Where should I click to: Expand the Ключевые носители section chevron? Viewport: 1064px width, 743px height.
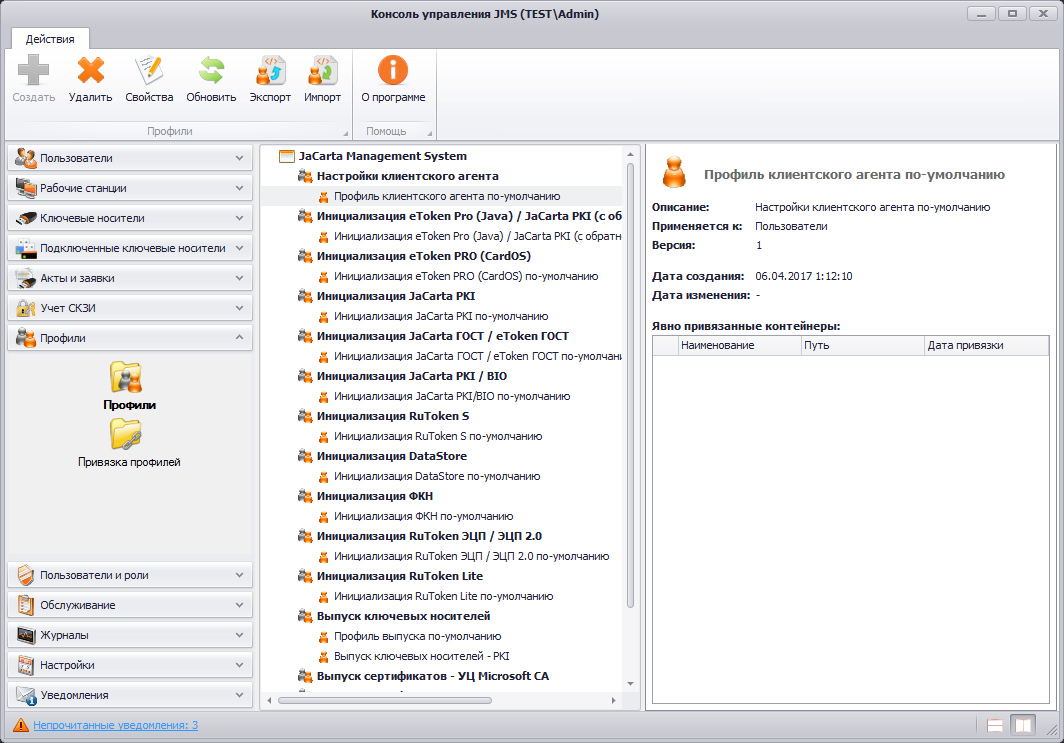240,218
